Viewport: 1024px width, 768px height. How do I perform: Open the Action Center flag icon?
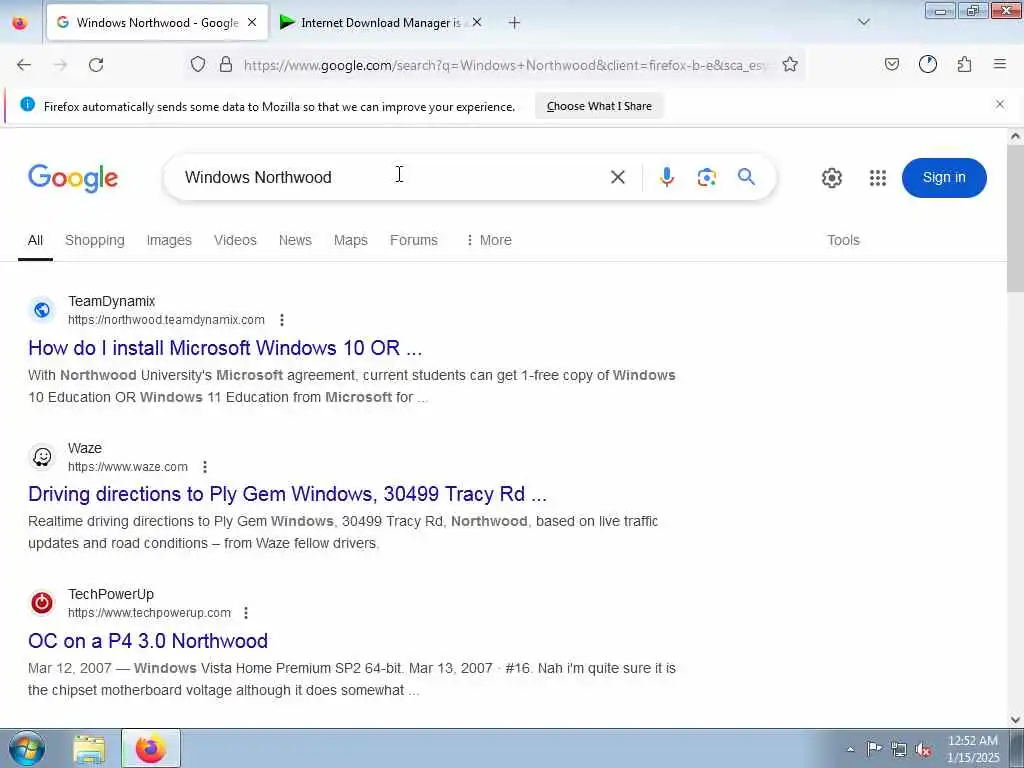874,749
